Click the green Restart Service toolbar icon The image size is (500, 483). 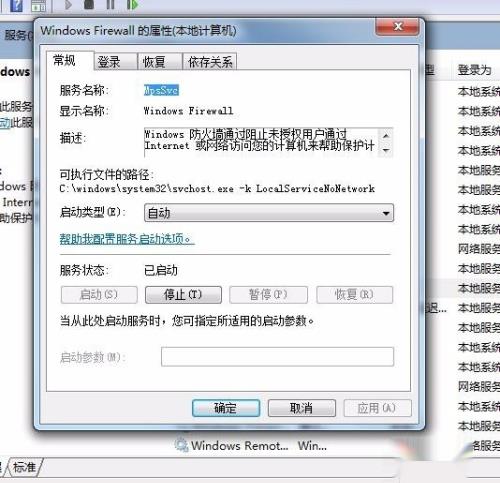click(x=132, y=5)
